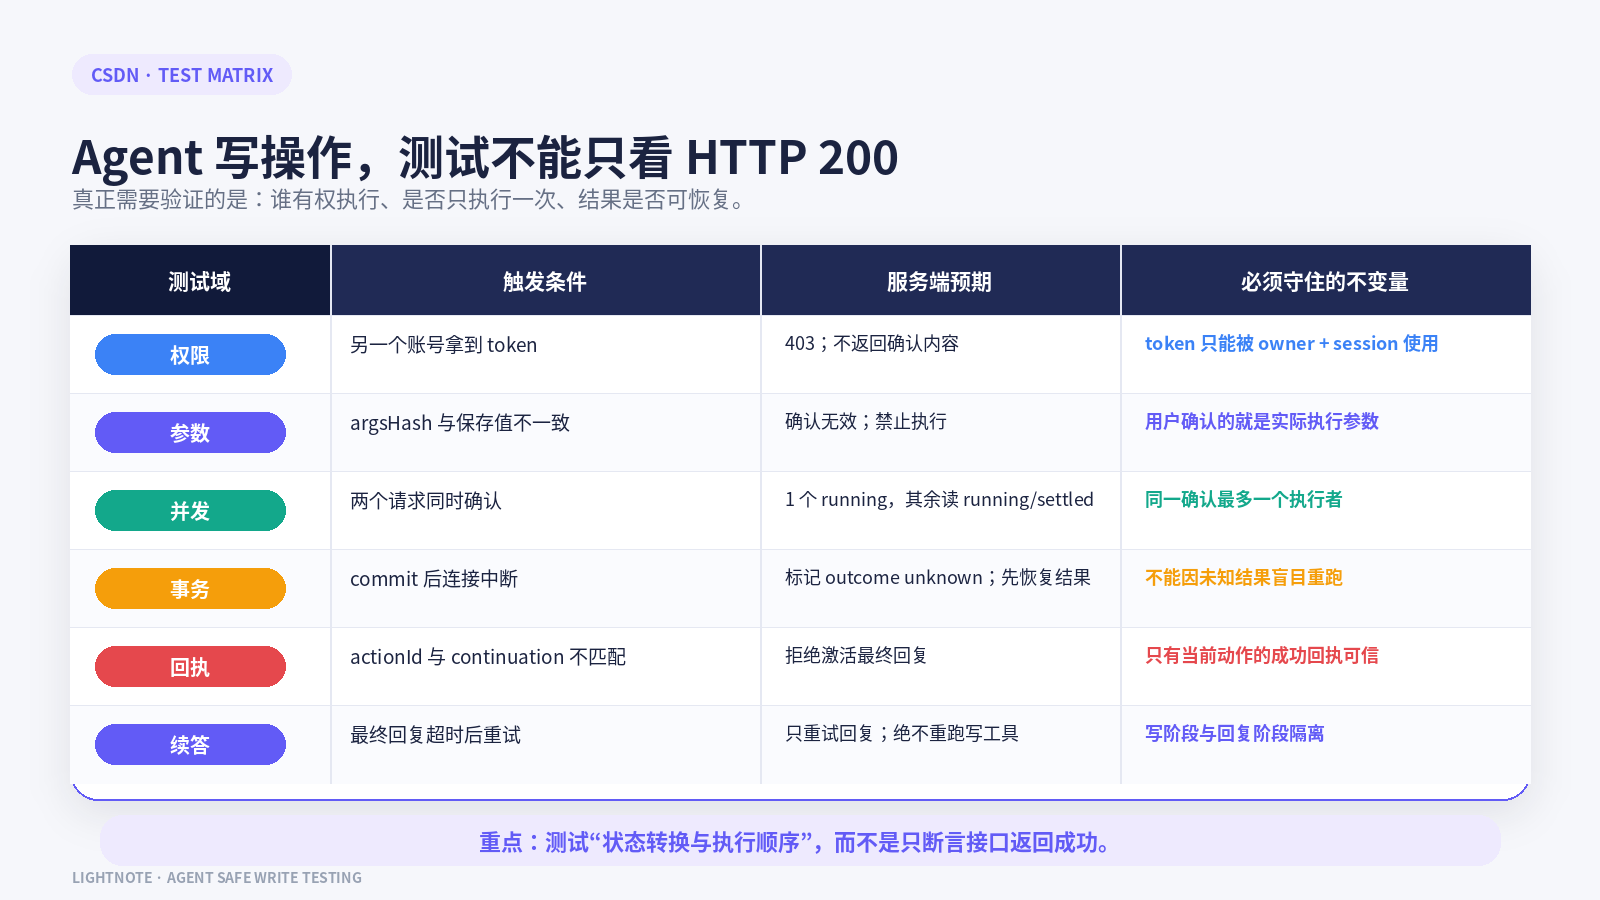1600x900 pixels.
Task: Click cell 最终回复超时后重试
Action: (436, 735)
